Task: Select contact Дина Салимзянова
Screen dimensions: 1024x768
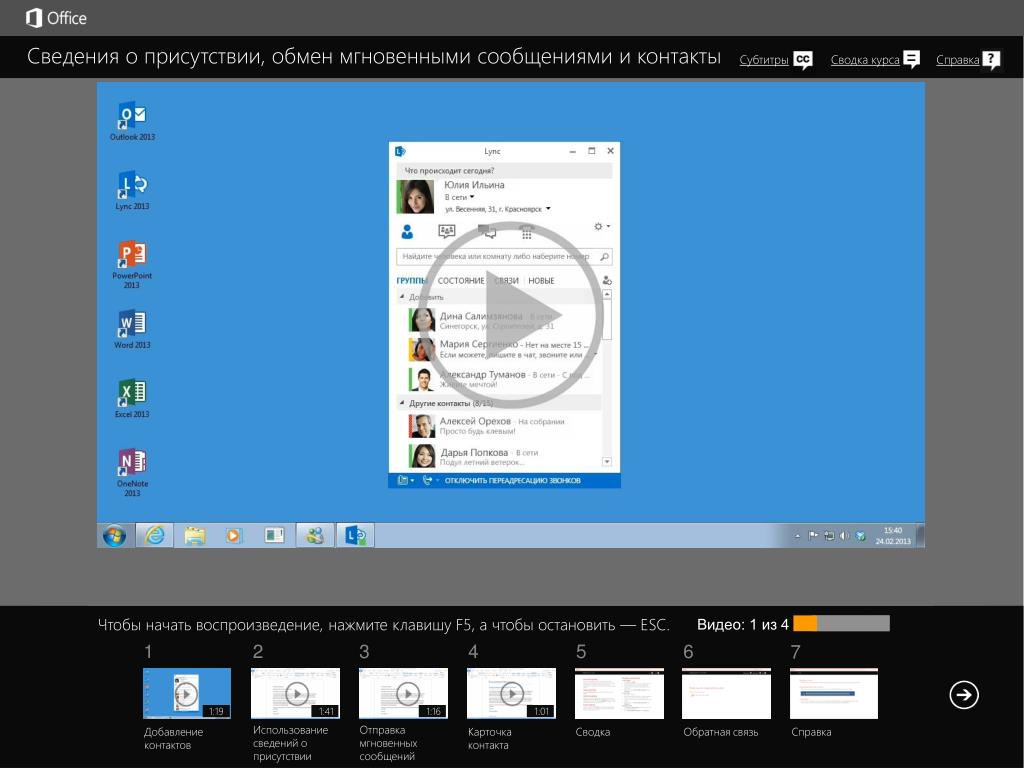Action: (500, 320)
